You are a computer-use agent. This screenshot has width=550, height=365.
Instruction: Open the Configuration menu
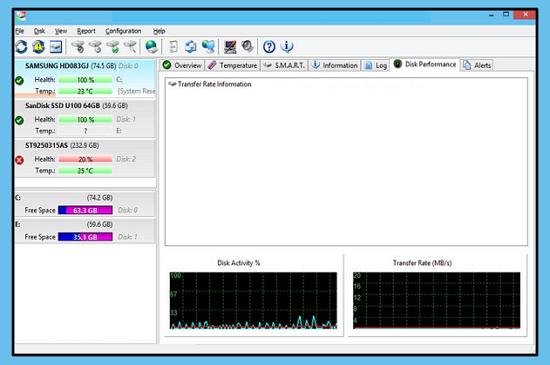(123, 31)
